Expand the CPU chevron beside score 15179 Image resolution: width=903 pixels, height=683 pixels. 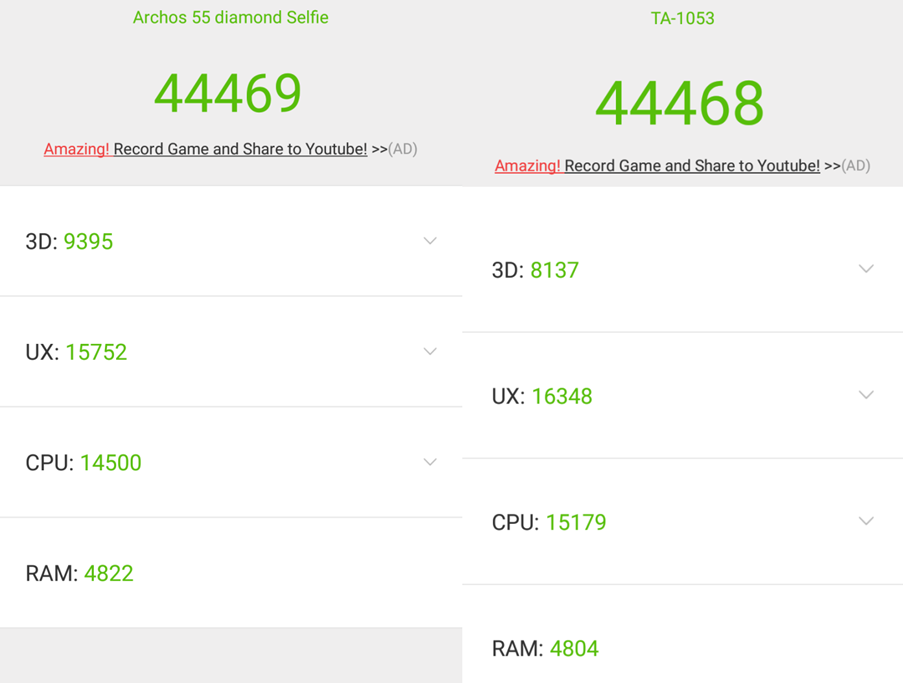pos(866,521)
